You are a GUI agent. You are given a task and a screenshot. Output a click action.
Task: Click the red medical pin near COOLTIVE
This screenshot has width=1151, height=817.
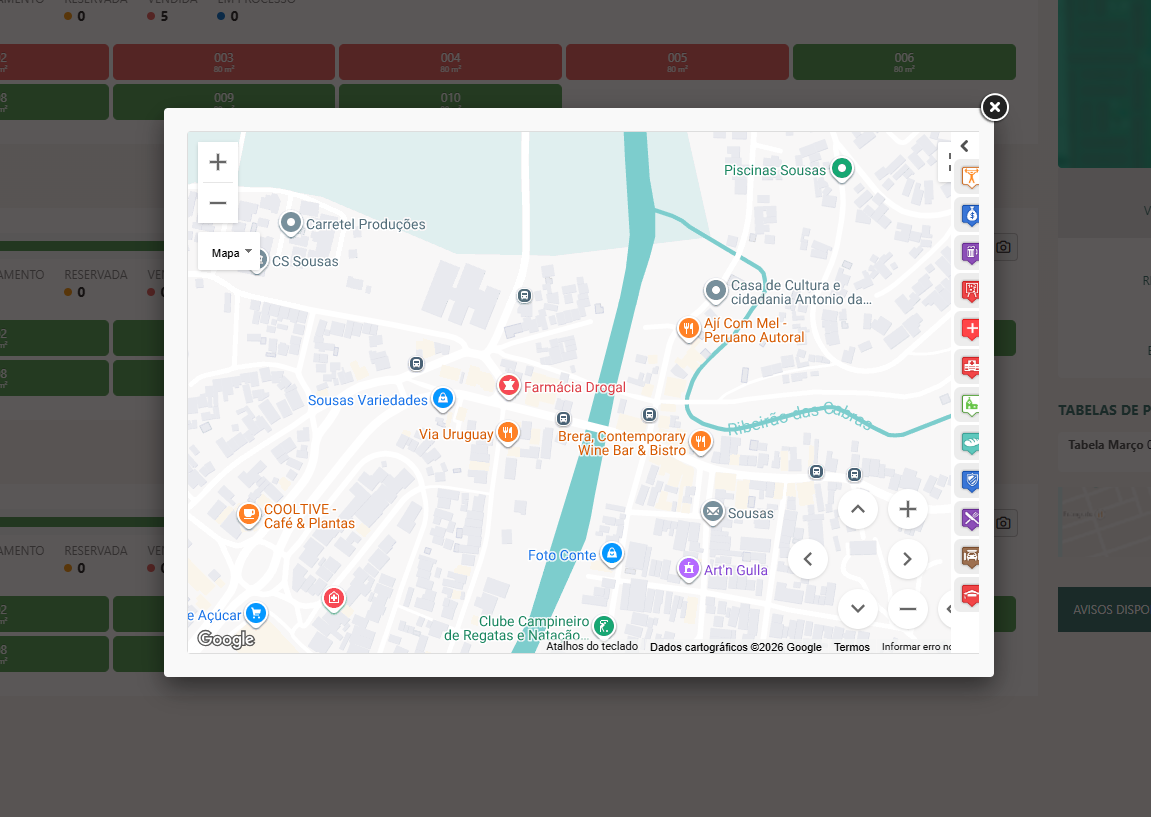[334, 599]
